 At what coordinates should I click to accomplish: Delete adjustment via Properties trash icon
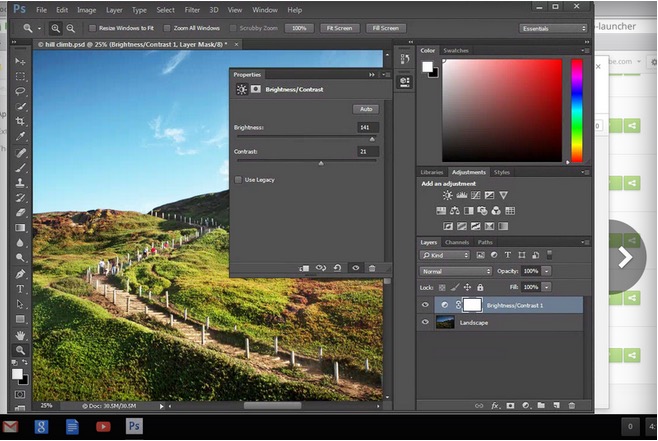click(x=372, y=268)
